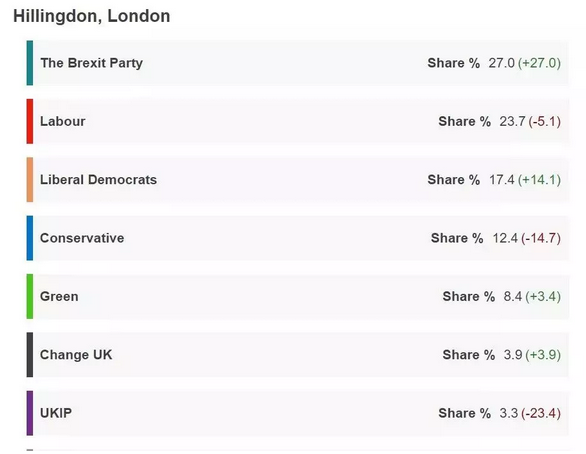
Task: Select the Change UK party name
Action: click(x=76, y=354)
